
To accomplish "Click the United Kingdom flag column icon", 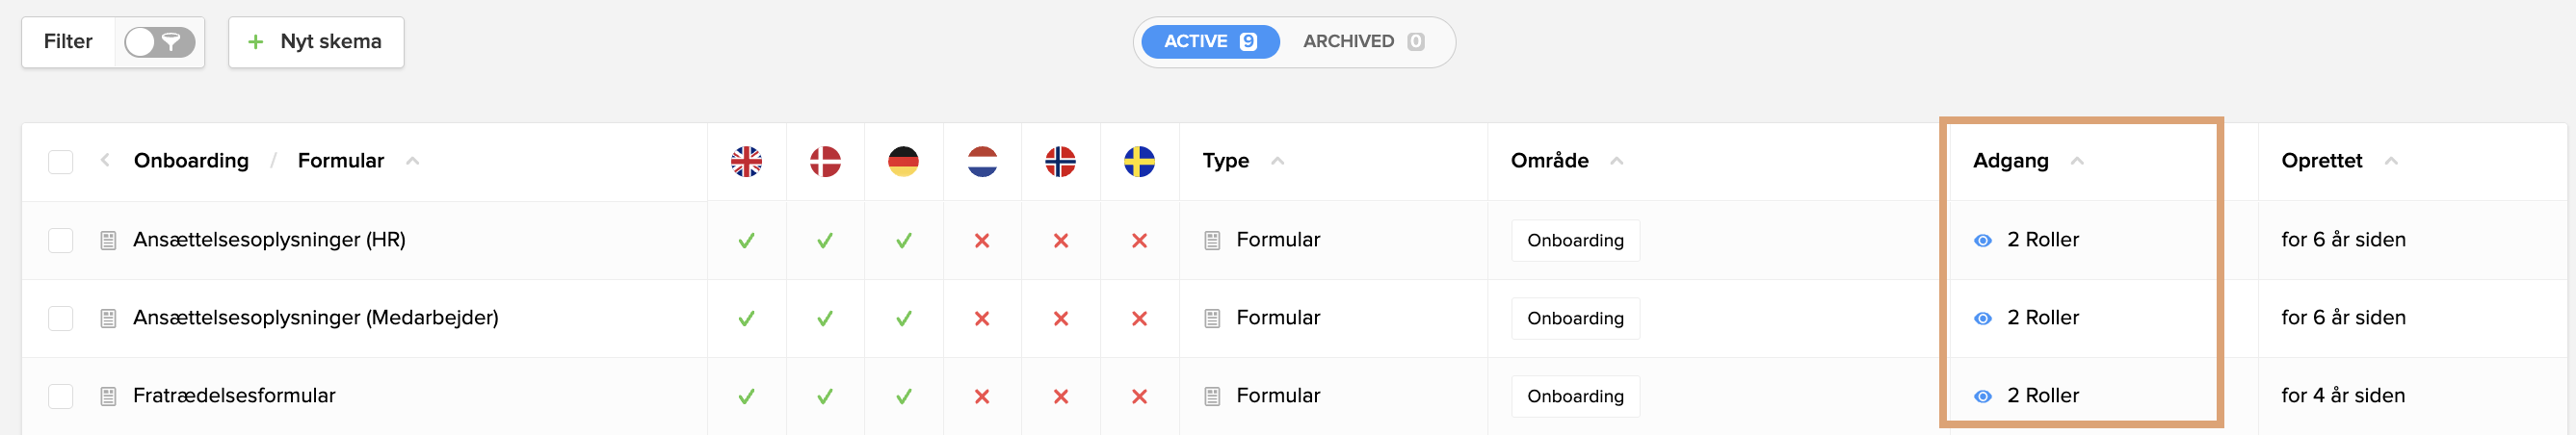I will pyautogui.click(x=746, y=161).
